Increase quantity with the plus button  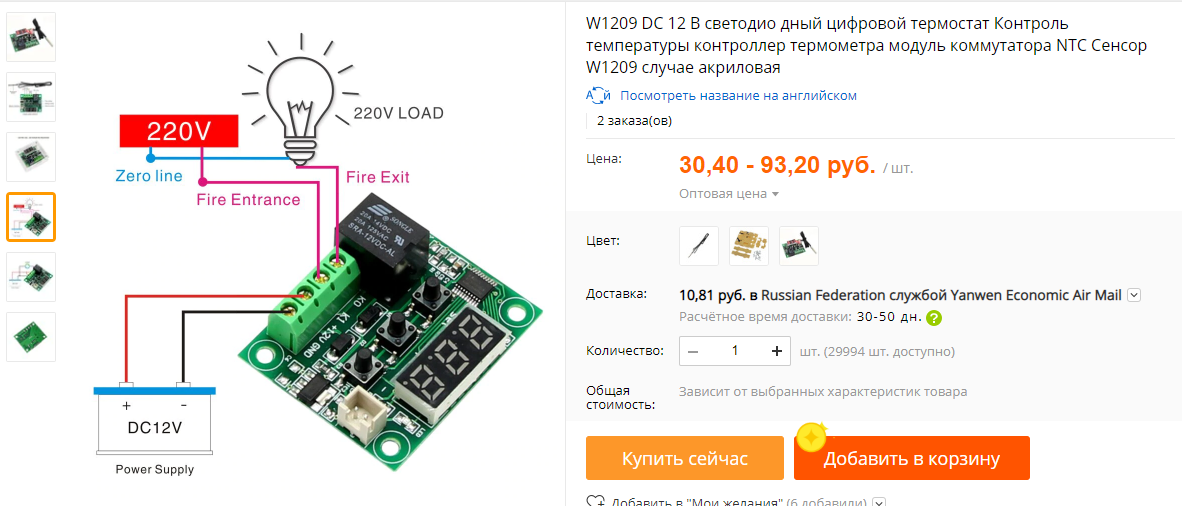click(776, 351)
